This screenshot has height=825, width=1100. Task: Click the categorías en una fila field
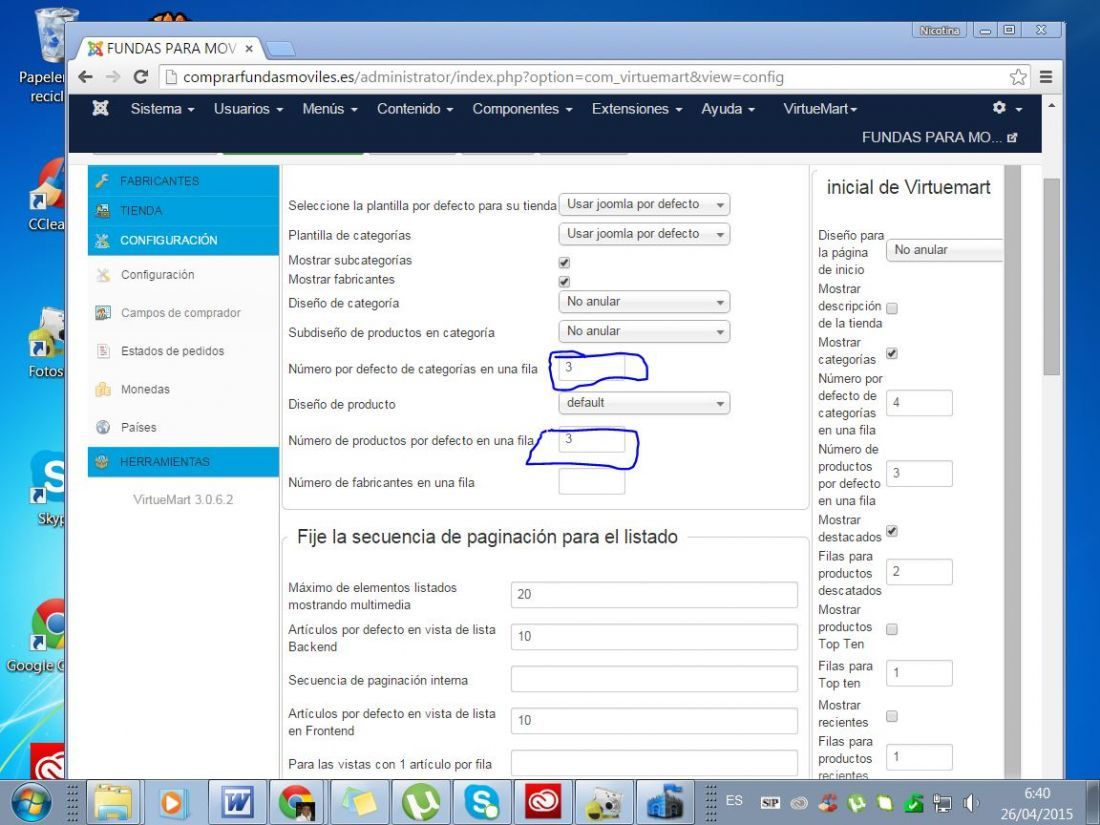[591, 368]
